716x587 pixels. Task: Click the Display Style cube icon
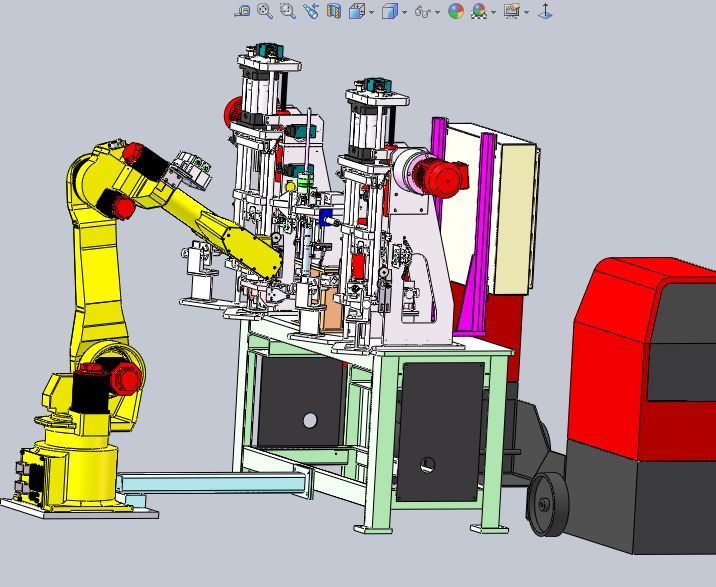point(390,11)
